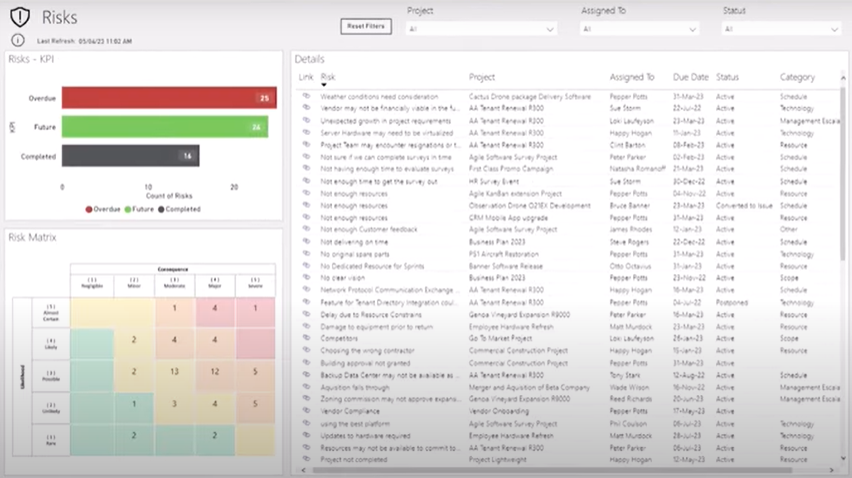Sort table by Due Date column header
This screenshot has width=852, height=478.
[690, 77]
